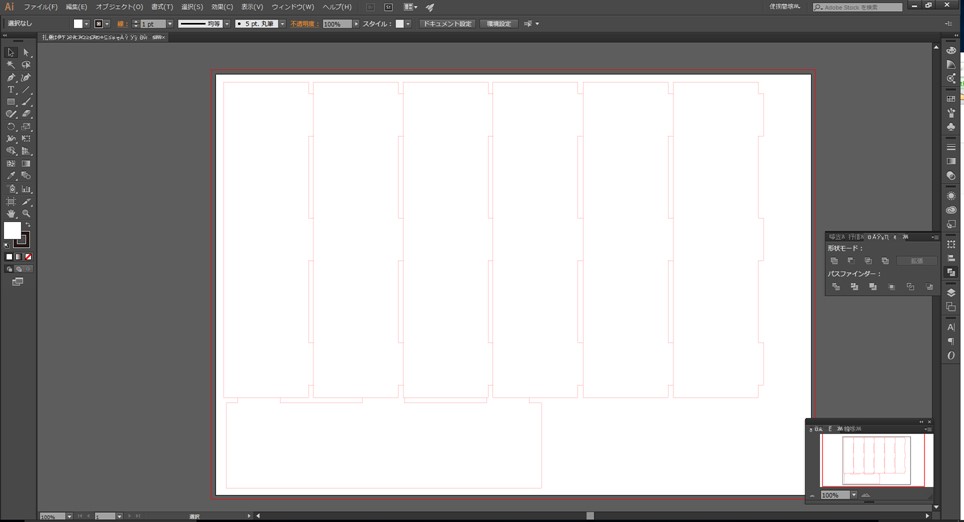The width and height of the screenshot is (964, 522).
Task: Select the Direct Selection tool
Action: tap(26, 53)
